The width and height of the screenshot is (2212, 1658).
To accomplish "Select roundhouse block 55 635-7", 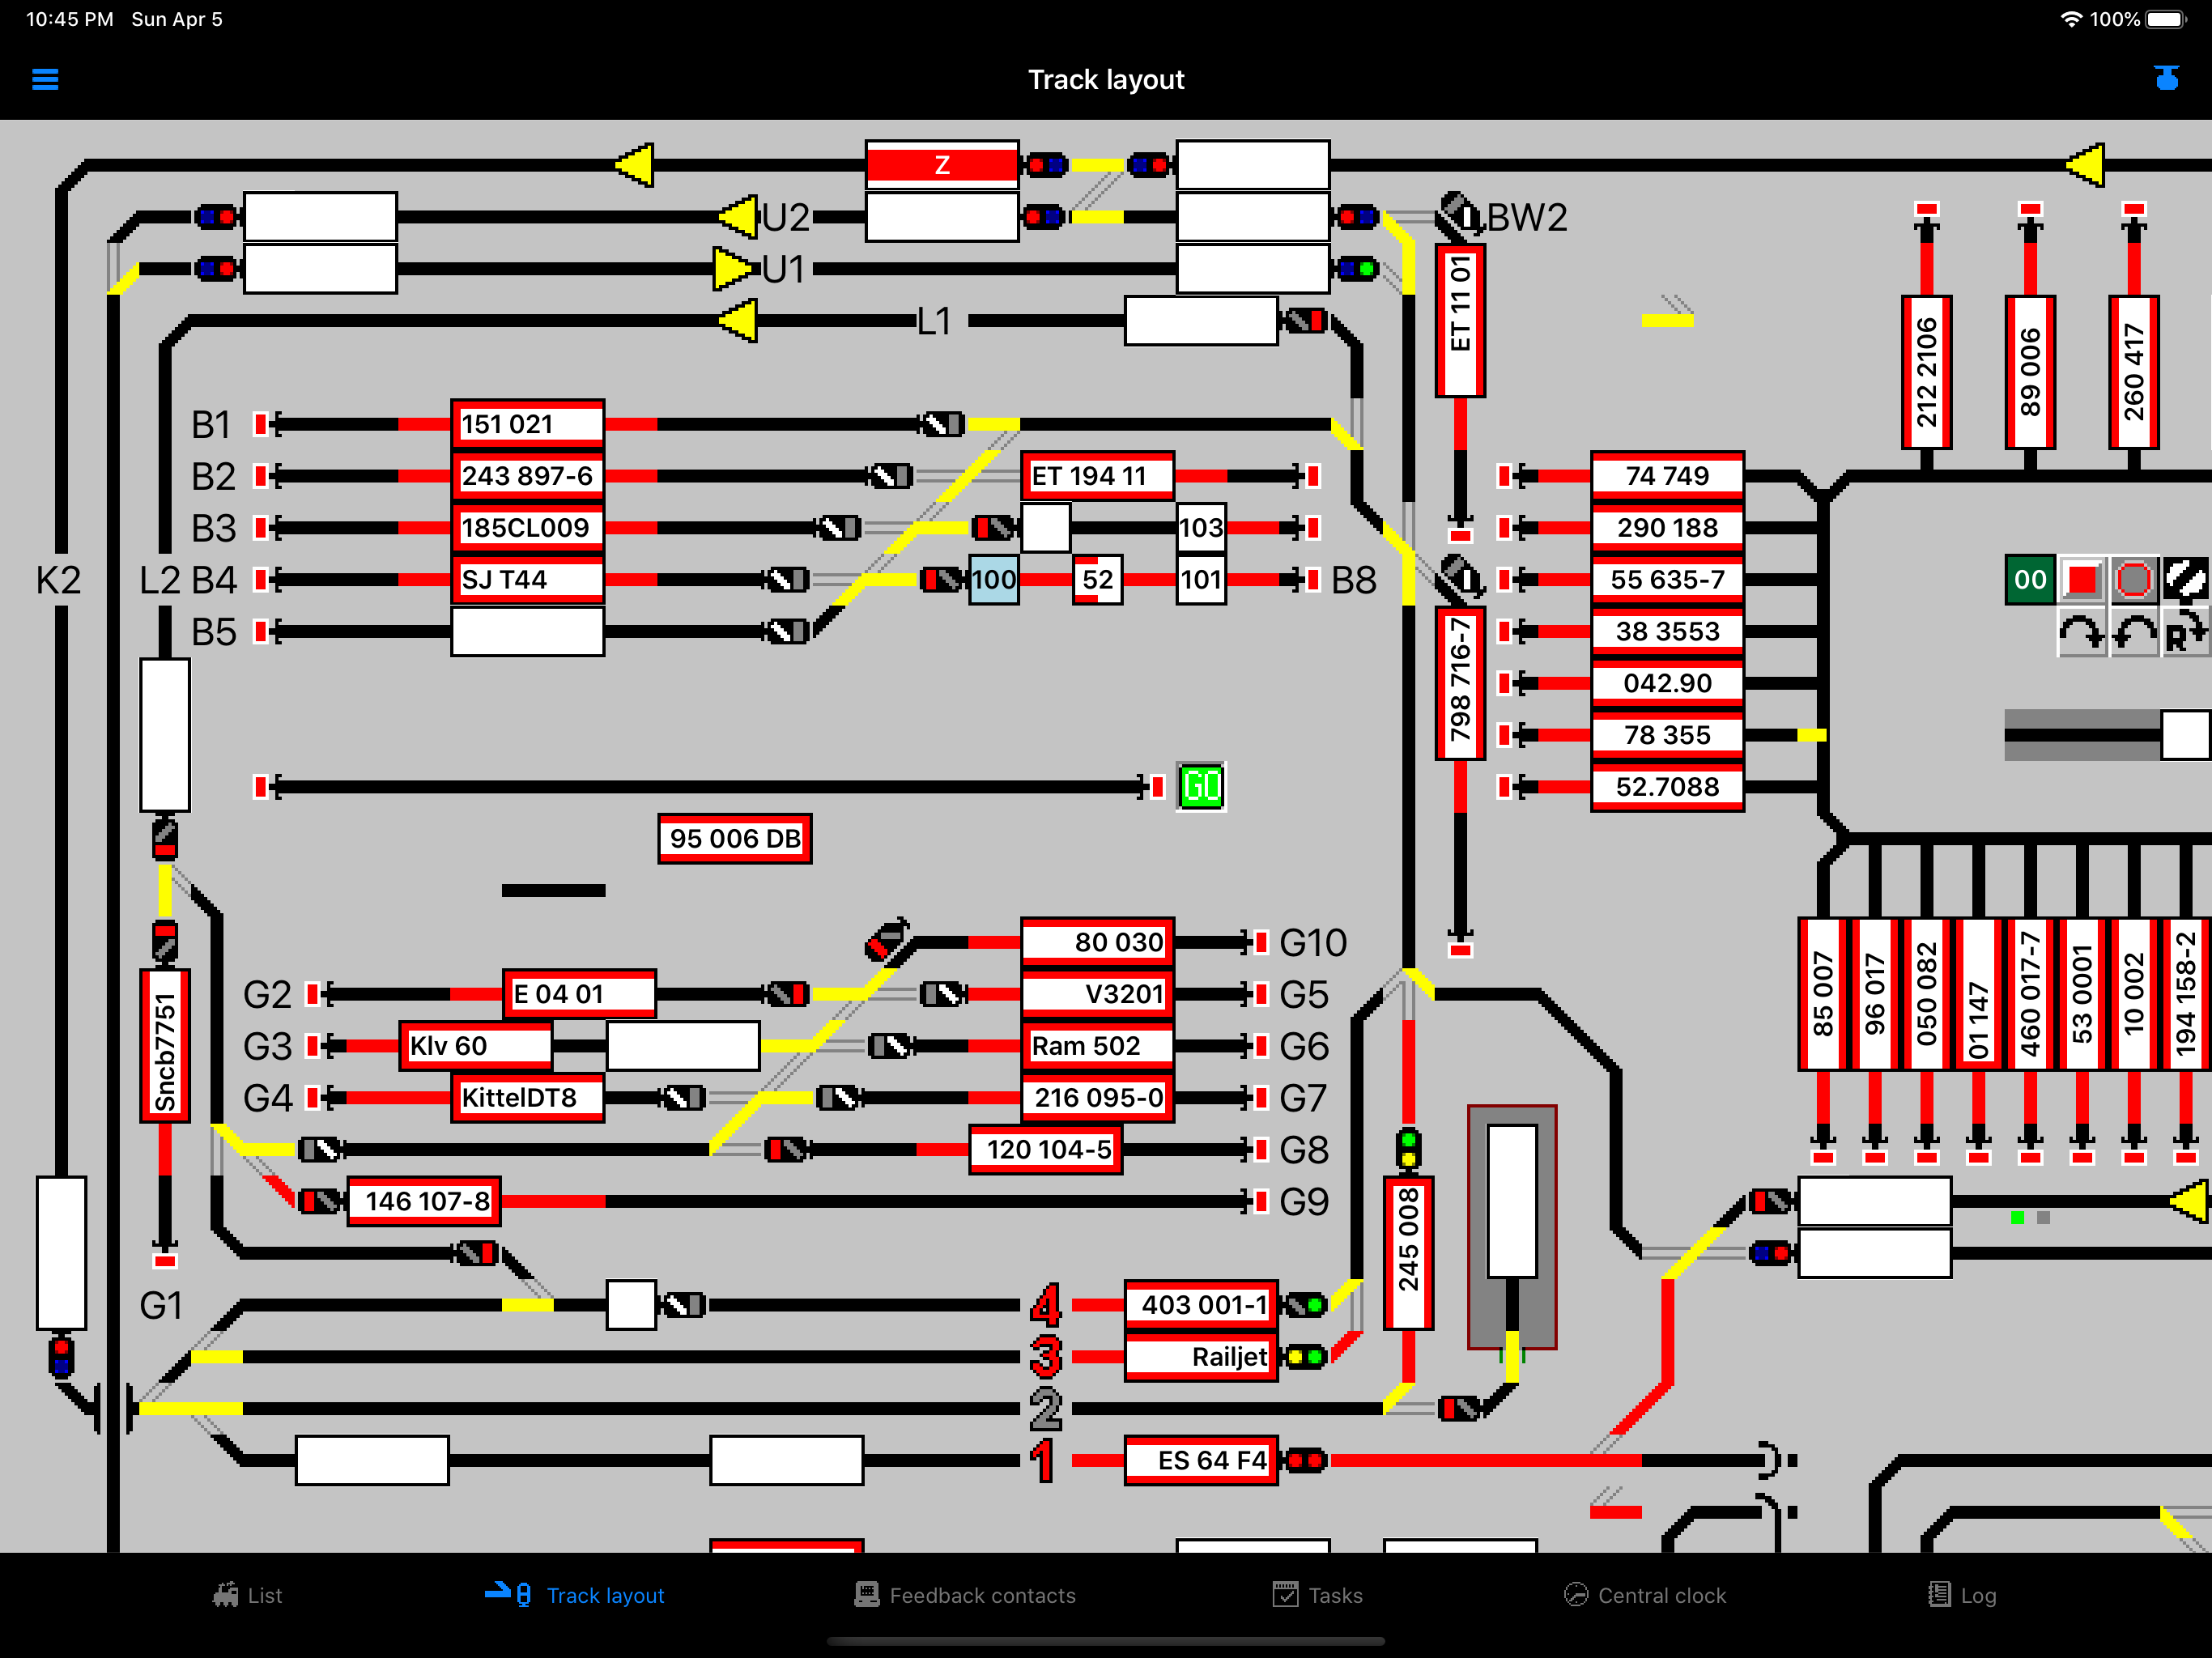I will [x=1668, y=580].
